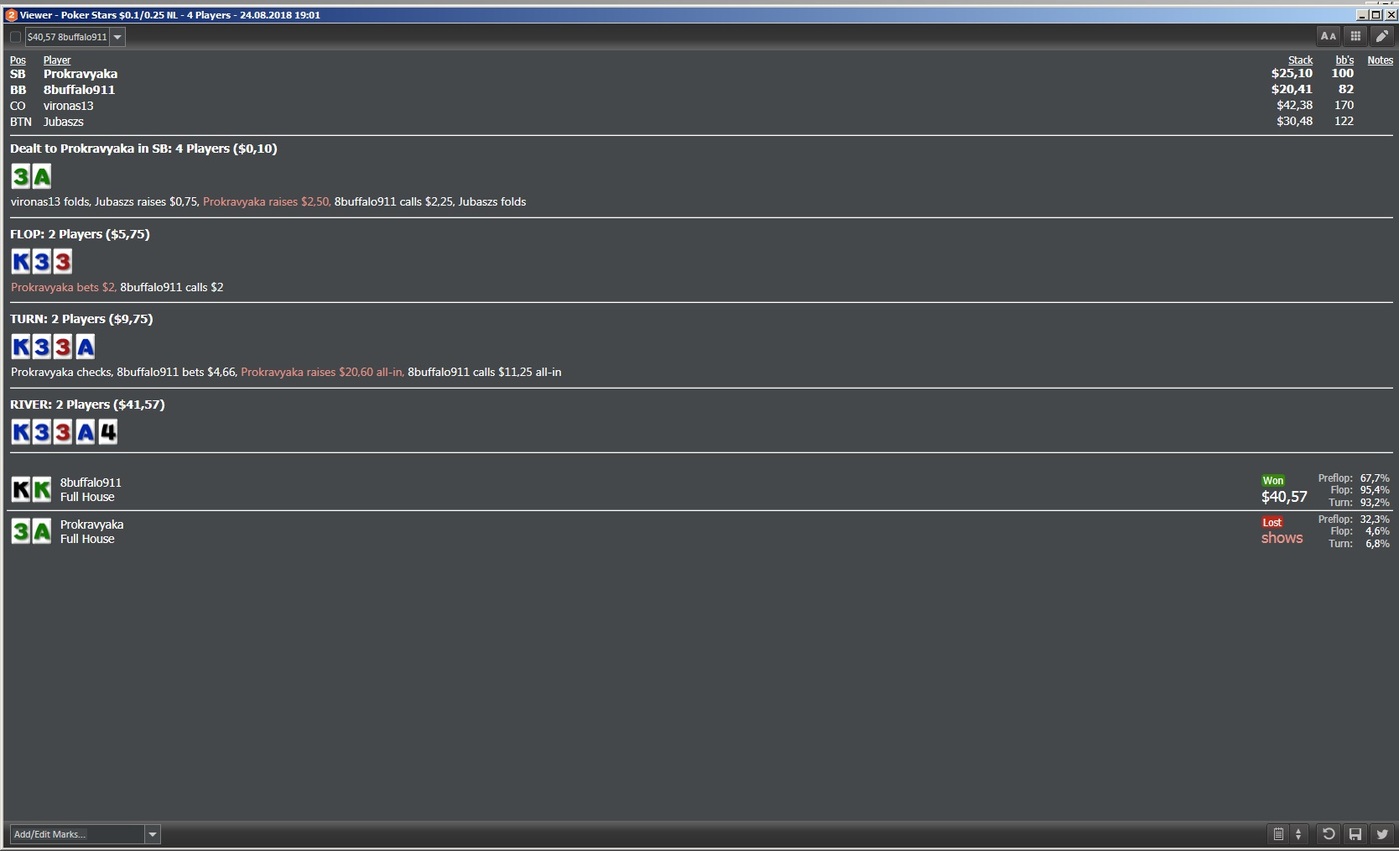Viewport: 1399px width, 851px height.
Task: Click the green Won badge
Action: coord(1272,481)
